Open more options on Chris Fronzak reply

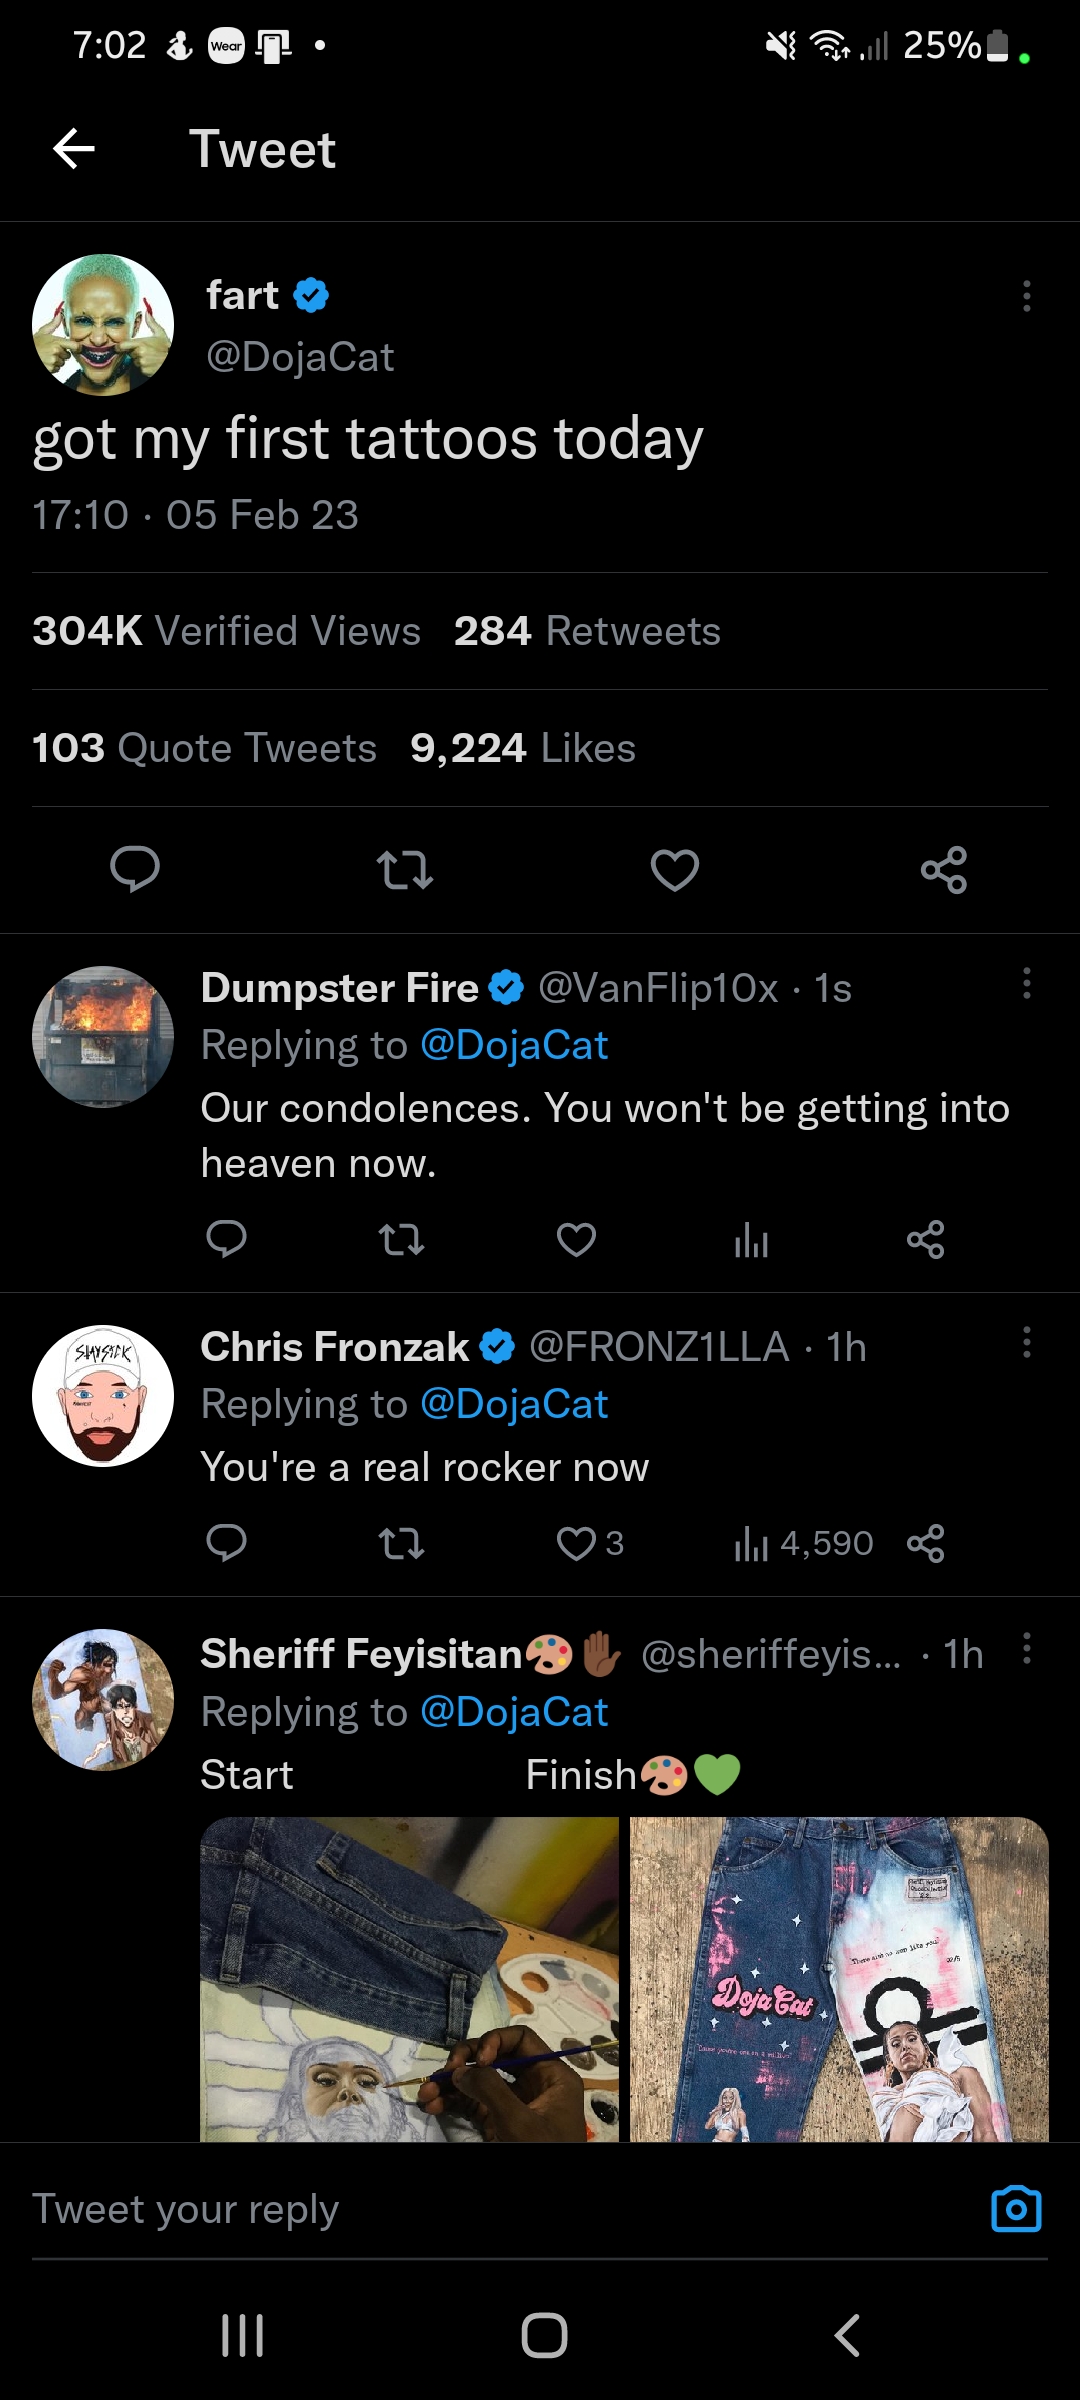[x=1026, y=1343]
